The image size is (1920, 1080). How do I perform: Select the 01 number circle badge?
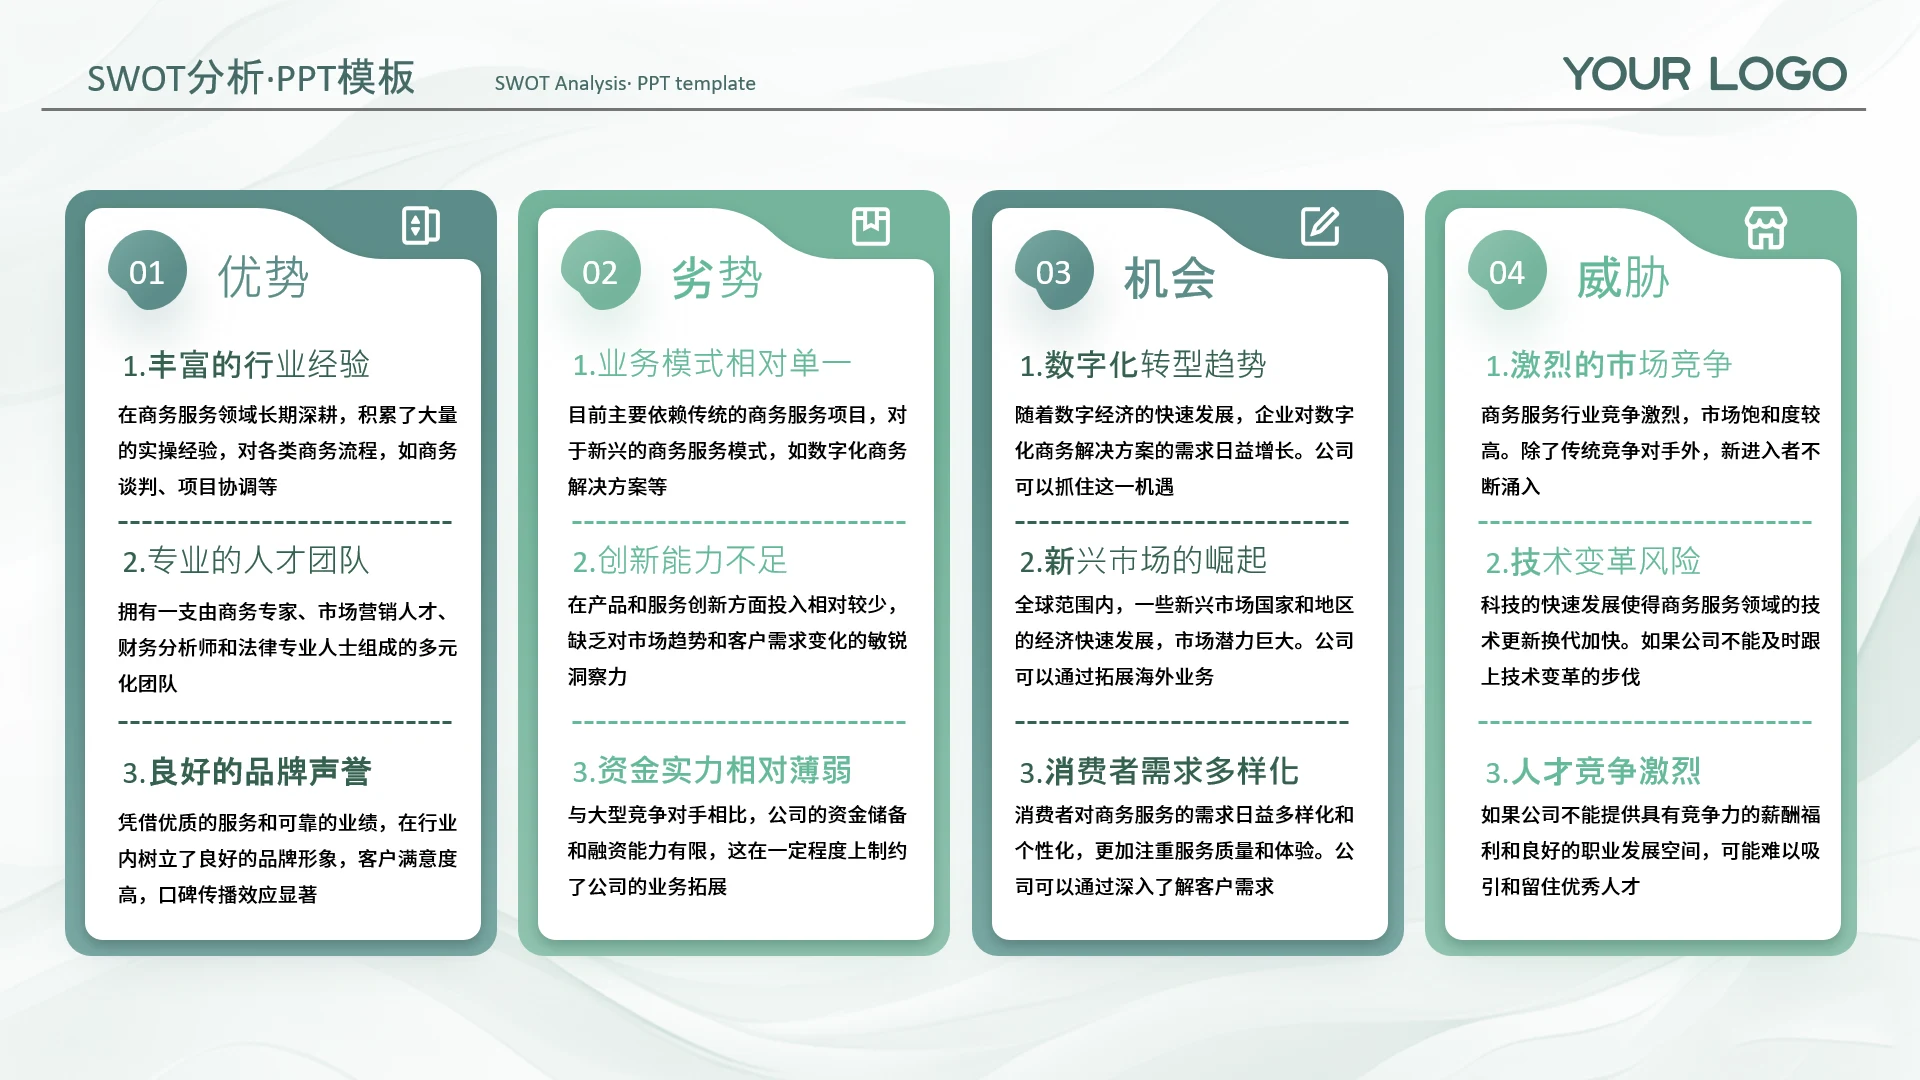147,272
